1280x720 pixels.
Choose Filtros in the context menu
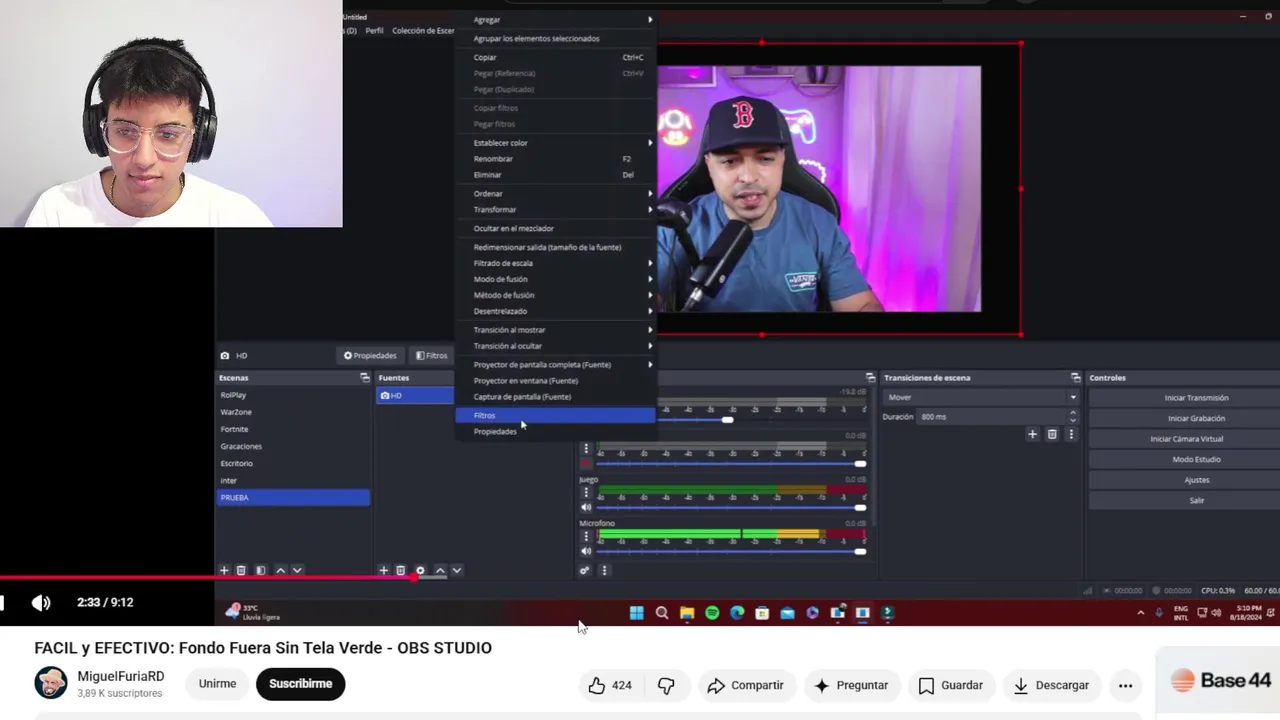pyautogui.click(x=555, y=415)
